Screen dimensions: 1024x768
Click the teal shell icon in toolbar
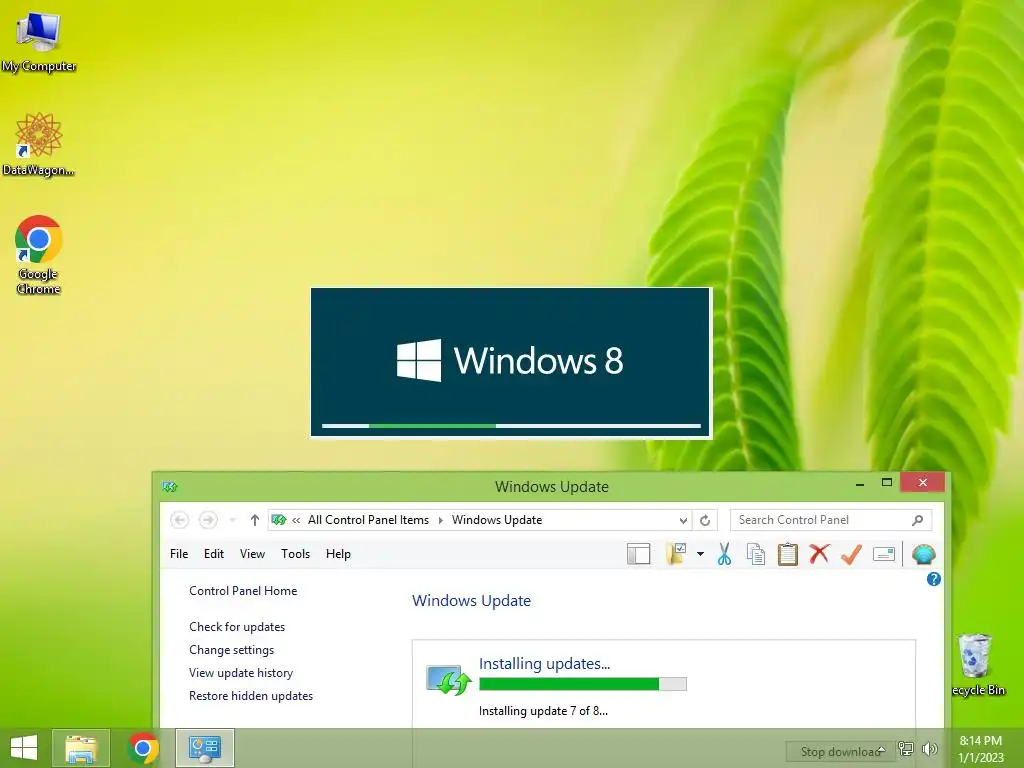tap(923, 554)
